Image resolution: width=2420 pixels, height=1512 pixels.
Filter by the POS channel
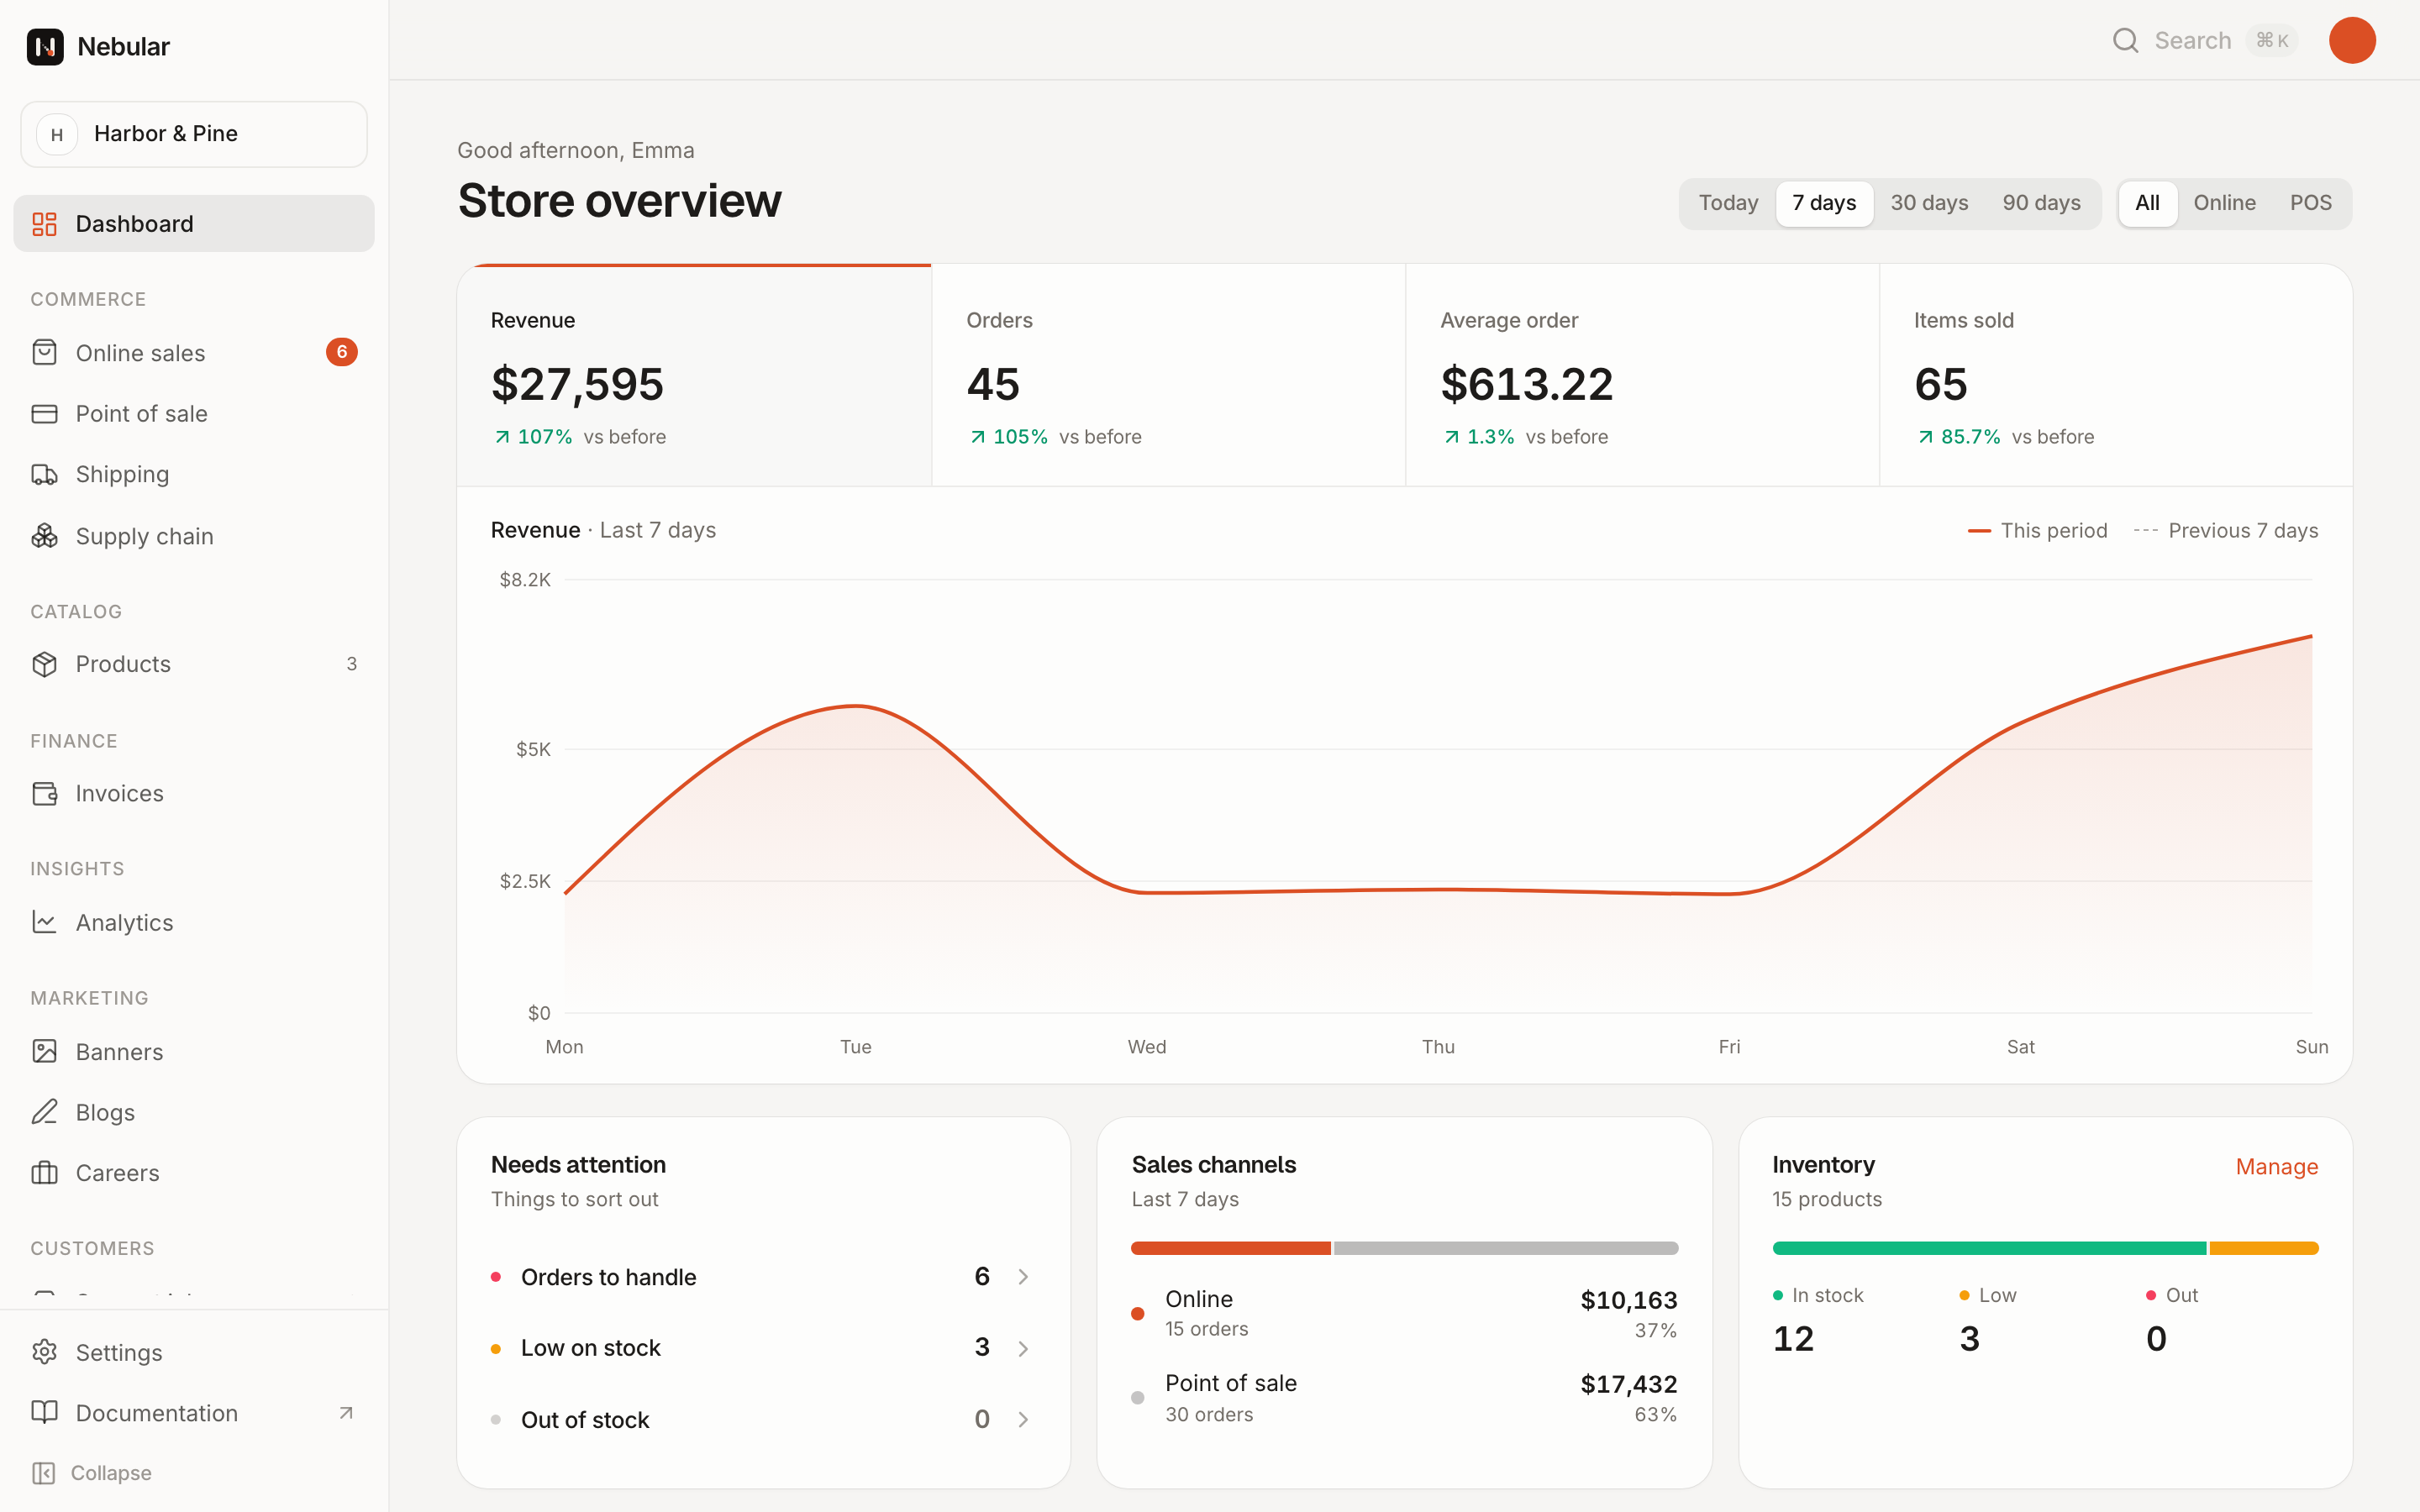(2310, 203)
